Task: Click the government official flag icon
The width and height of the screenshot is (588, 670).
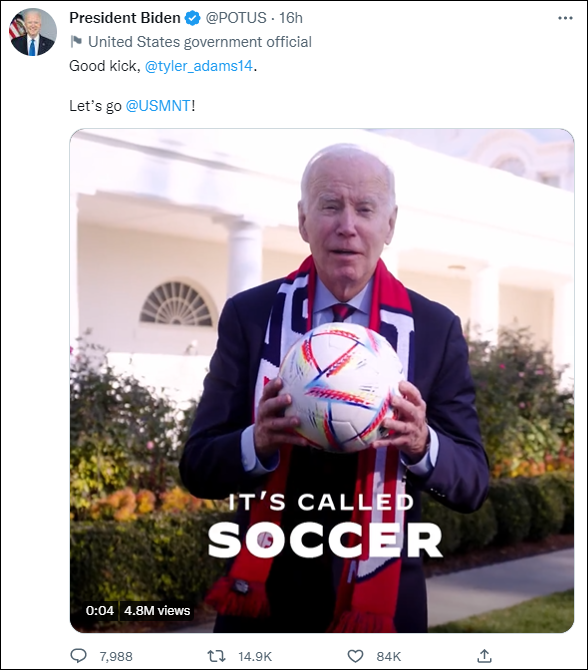Action: pos(76,42)
